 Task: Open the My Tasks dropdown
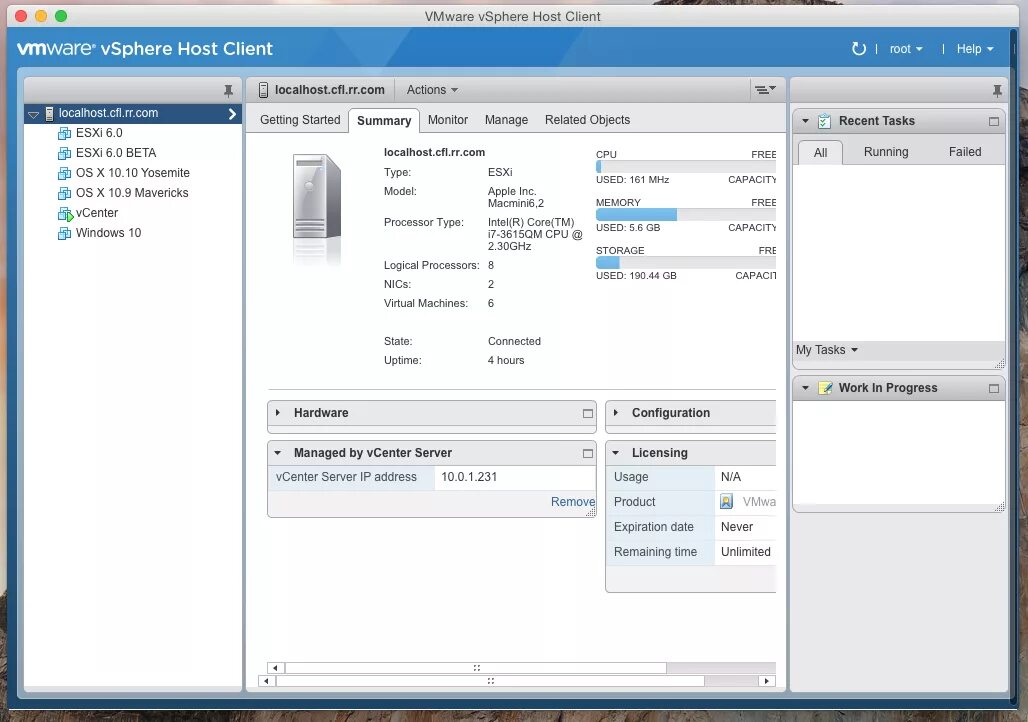[826, 350]
